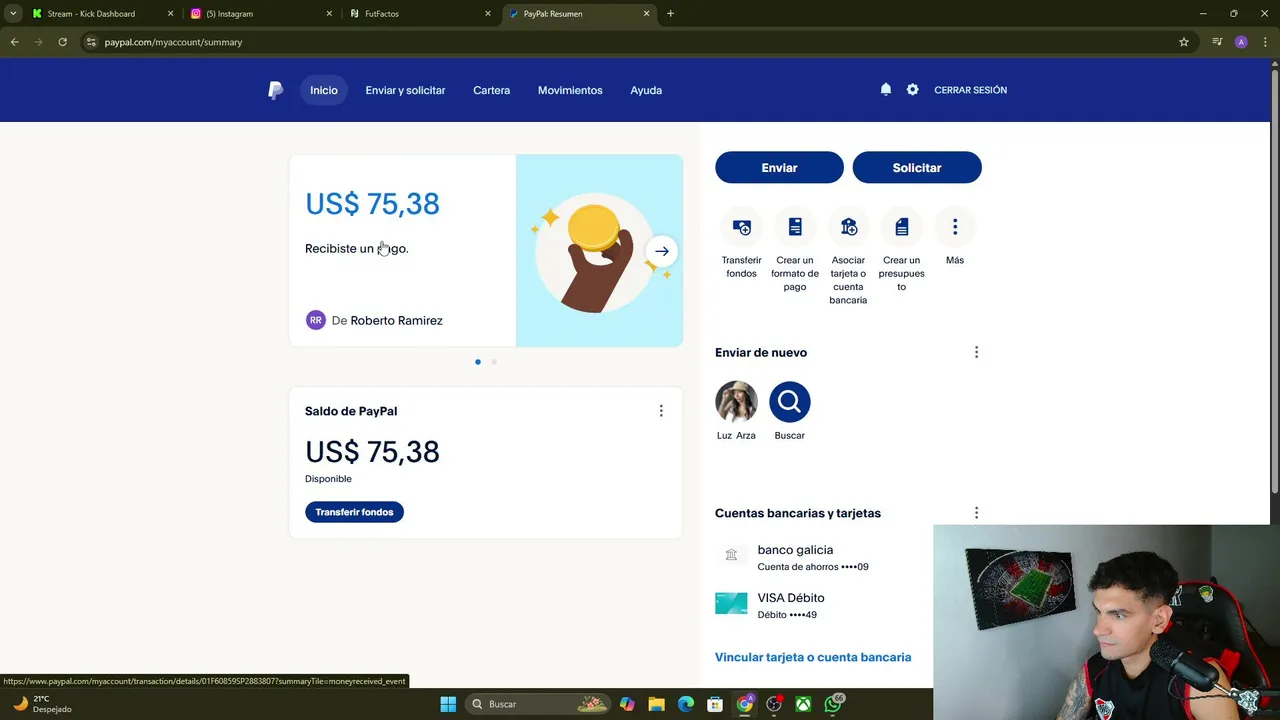Switch to the FutFactos tab
The width and height of the screenshot is (1280, 720).
[420, 14]
